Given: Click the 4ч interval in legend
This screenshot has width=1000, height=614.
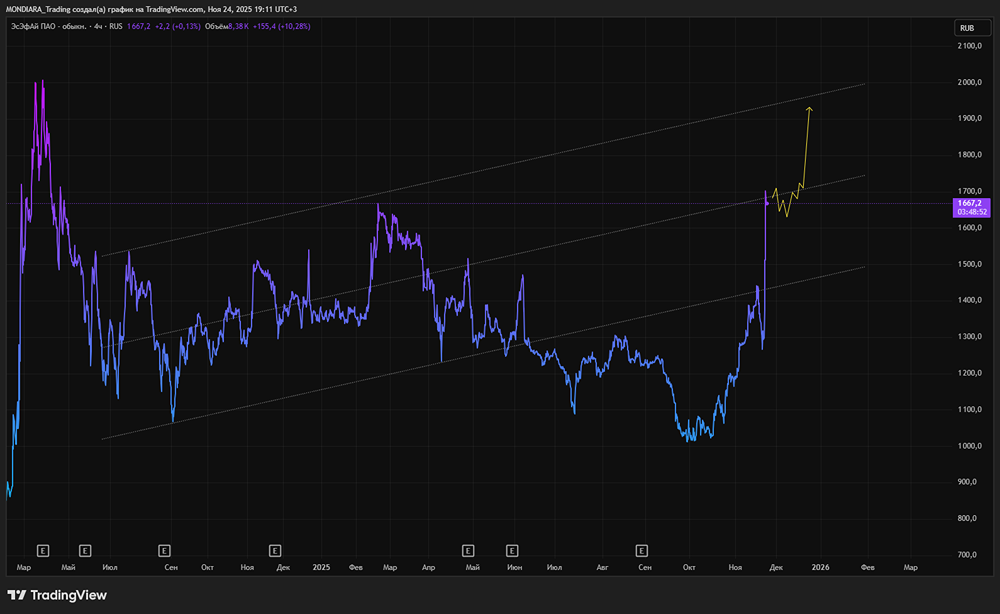Looking at the screenshot, I should tap(99, 27).
